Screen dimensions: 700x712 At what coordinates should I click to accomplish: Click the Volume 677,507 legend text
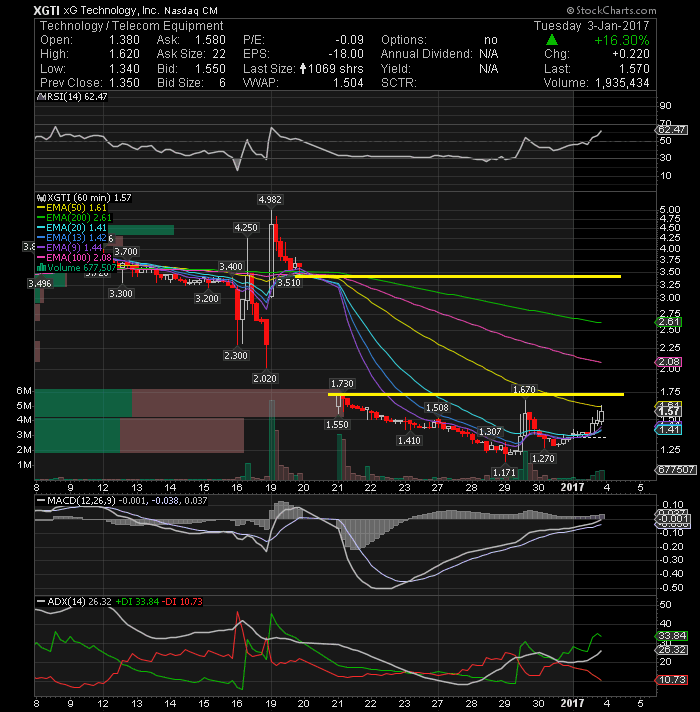coord(82,268)
